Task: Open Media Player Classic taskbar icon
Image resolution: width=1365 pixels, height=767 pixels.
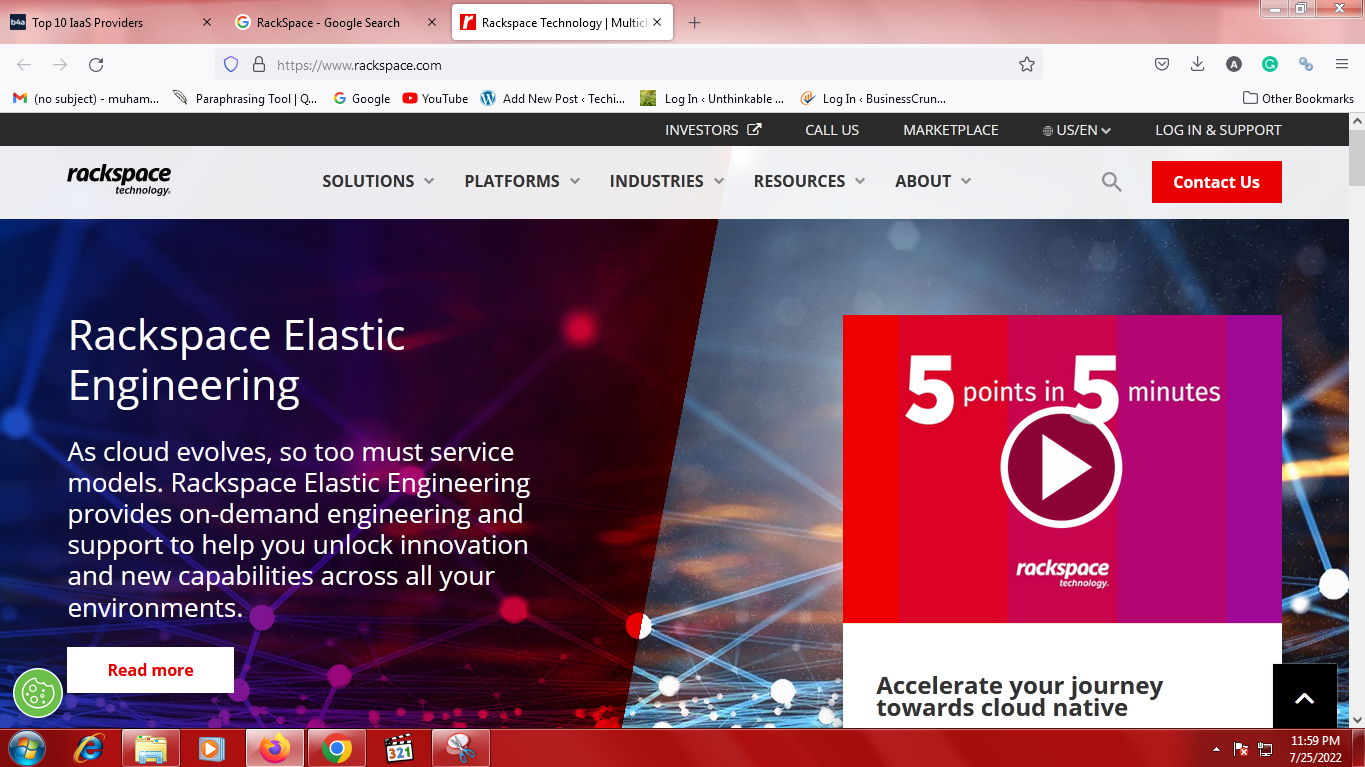Action: click(399, 748)
